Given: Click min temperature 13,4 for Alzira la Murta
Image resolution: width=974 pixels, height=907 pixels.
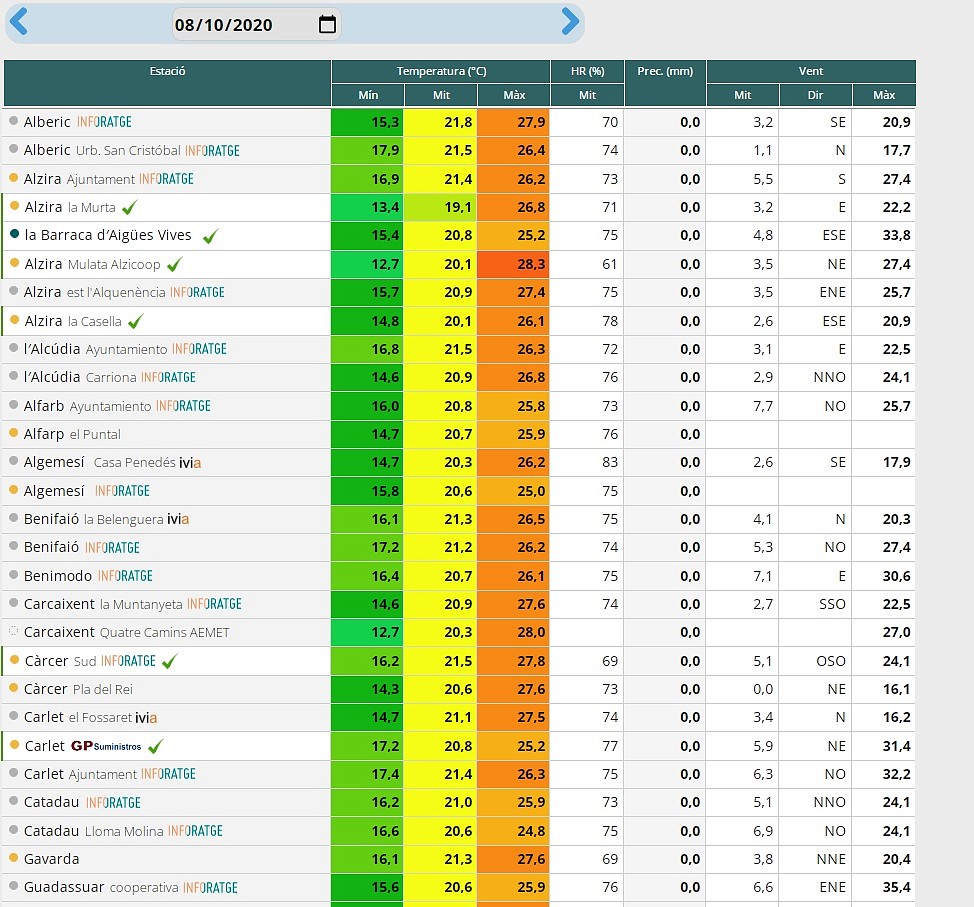Looking at the screenshot, I should (x=367, y=207).
